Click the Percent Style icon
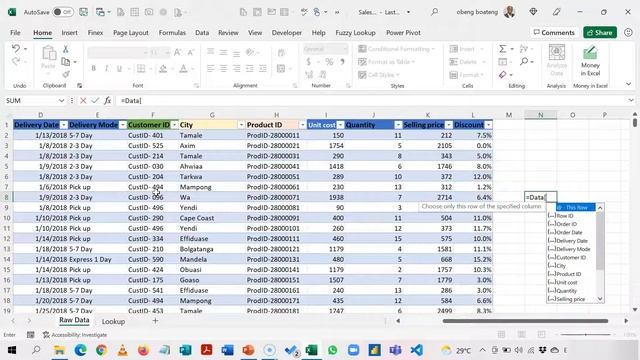Screen dimensions: 640x360 pos(329,62)
